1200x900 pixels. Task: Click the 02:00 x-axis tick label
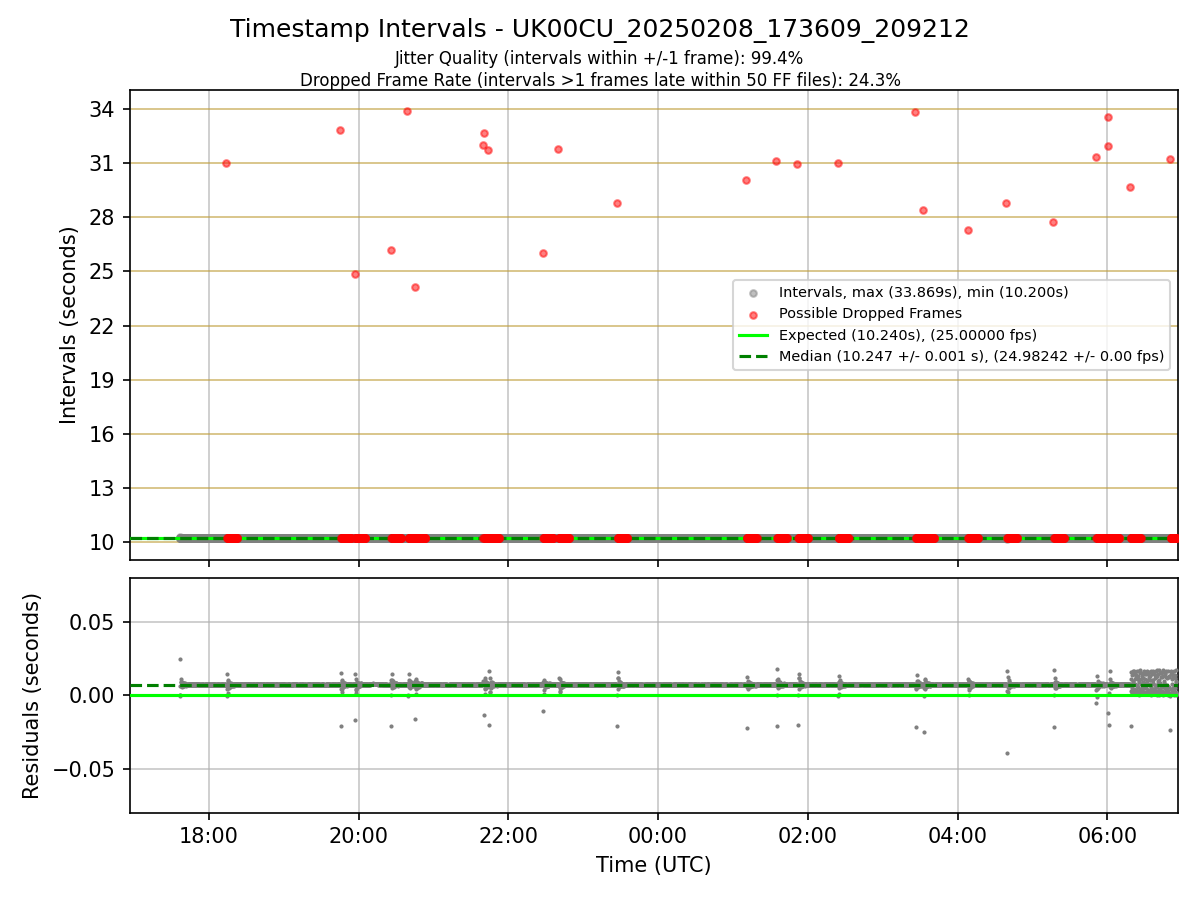pyautogui.click(x=807, y=835)
